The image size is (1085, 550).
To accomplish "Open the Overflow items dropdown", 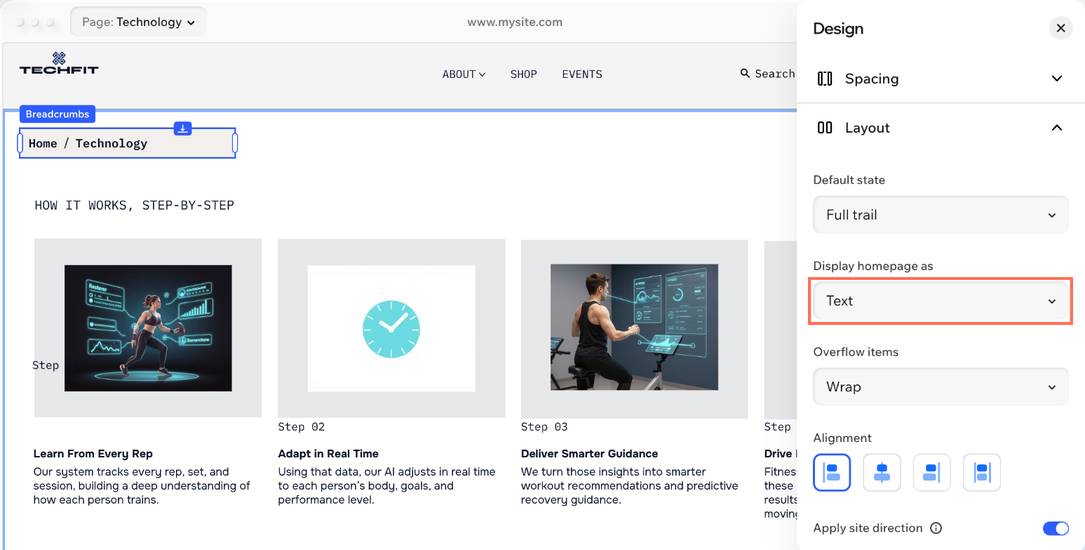I will click(x=940, y=387).
